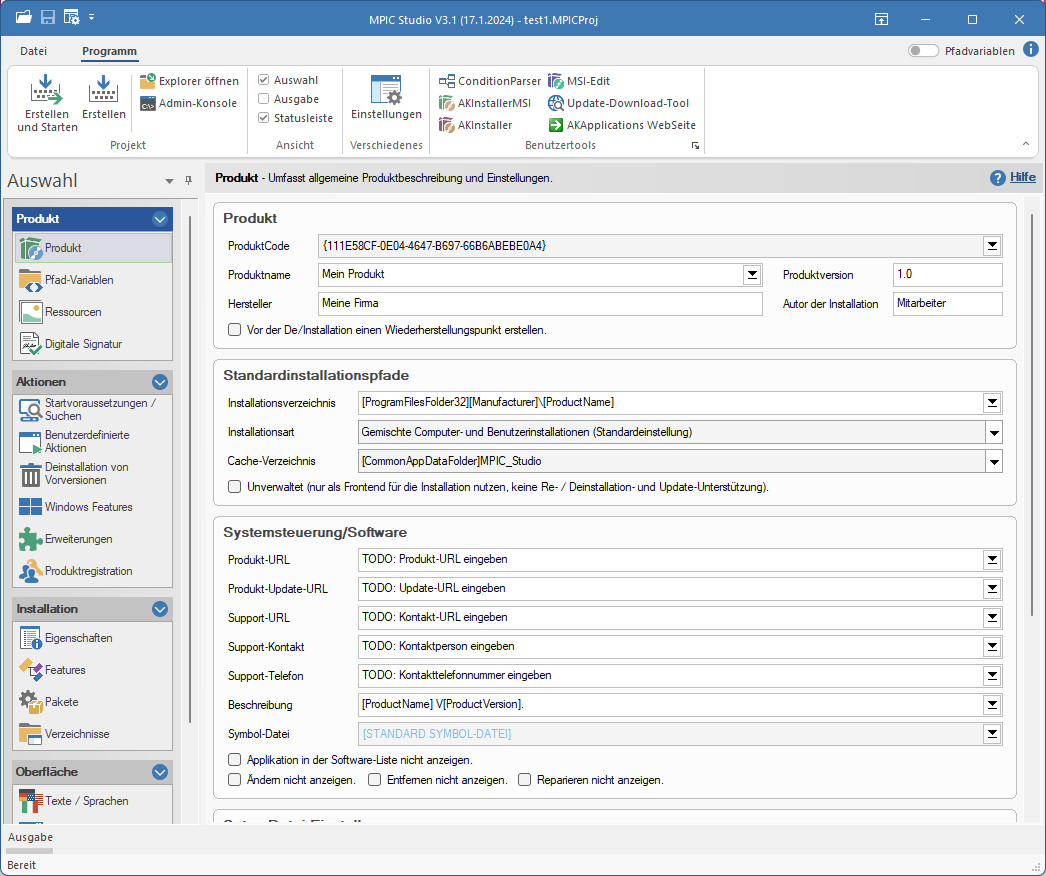Open Startvoraussetzungen / Suchen

click(x=93, y=410)
